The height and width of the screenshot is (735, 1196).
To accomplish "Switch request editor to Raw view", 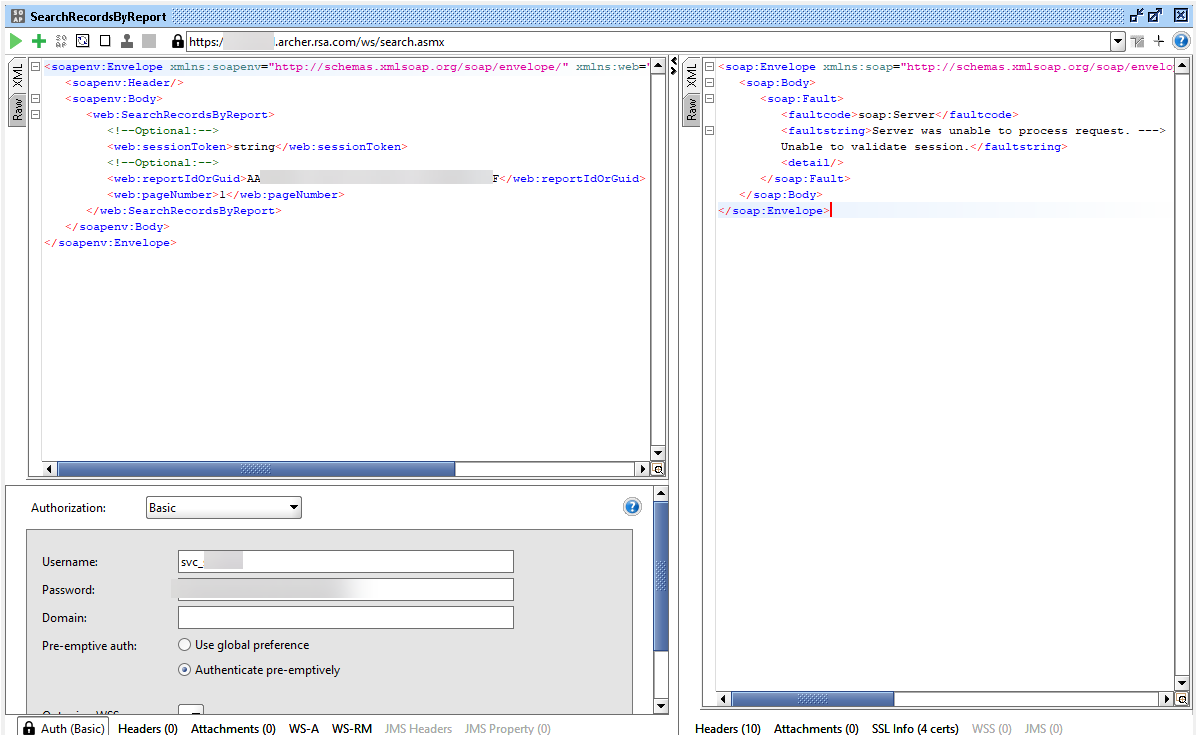I will pyautogui.click(x=17, y=109).
